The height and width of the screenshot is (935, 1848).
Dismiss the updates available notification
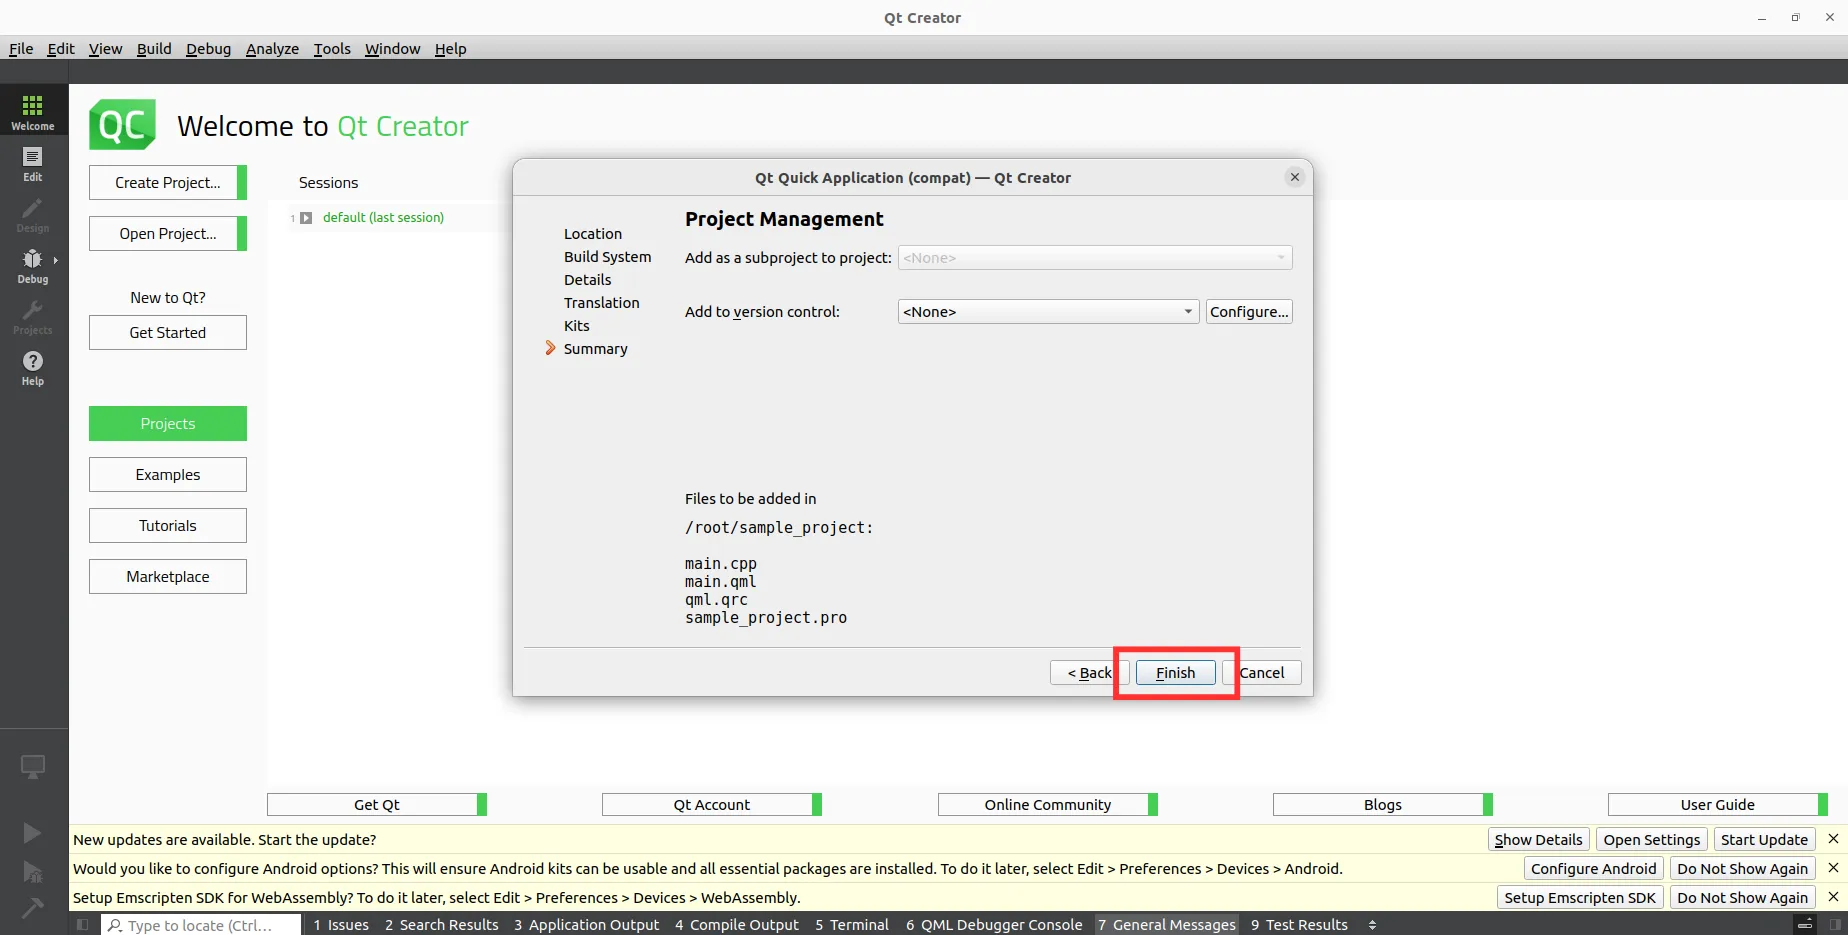pyautogui.click(x=1833, y=839)
